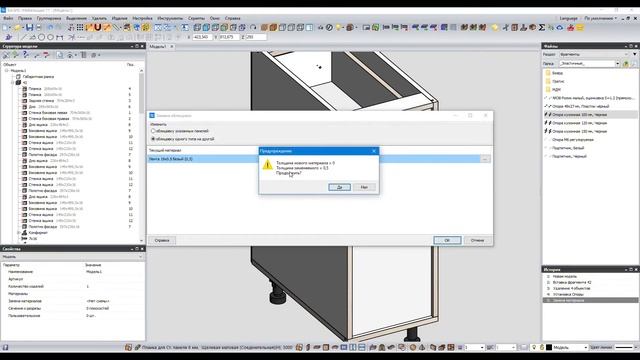The image size is (640, 360).
Task: Open the Папка folder dropdown
Action: [x=617, y=64]
